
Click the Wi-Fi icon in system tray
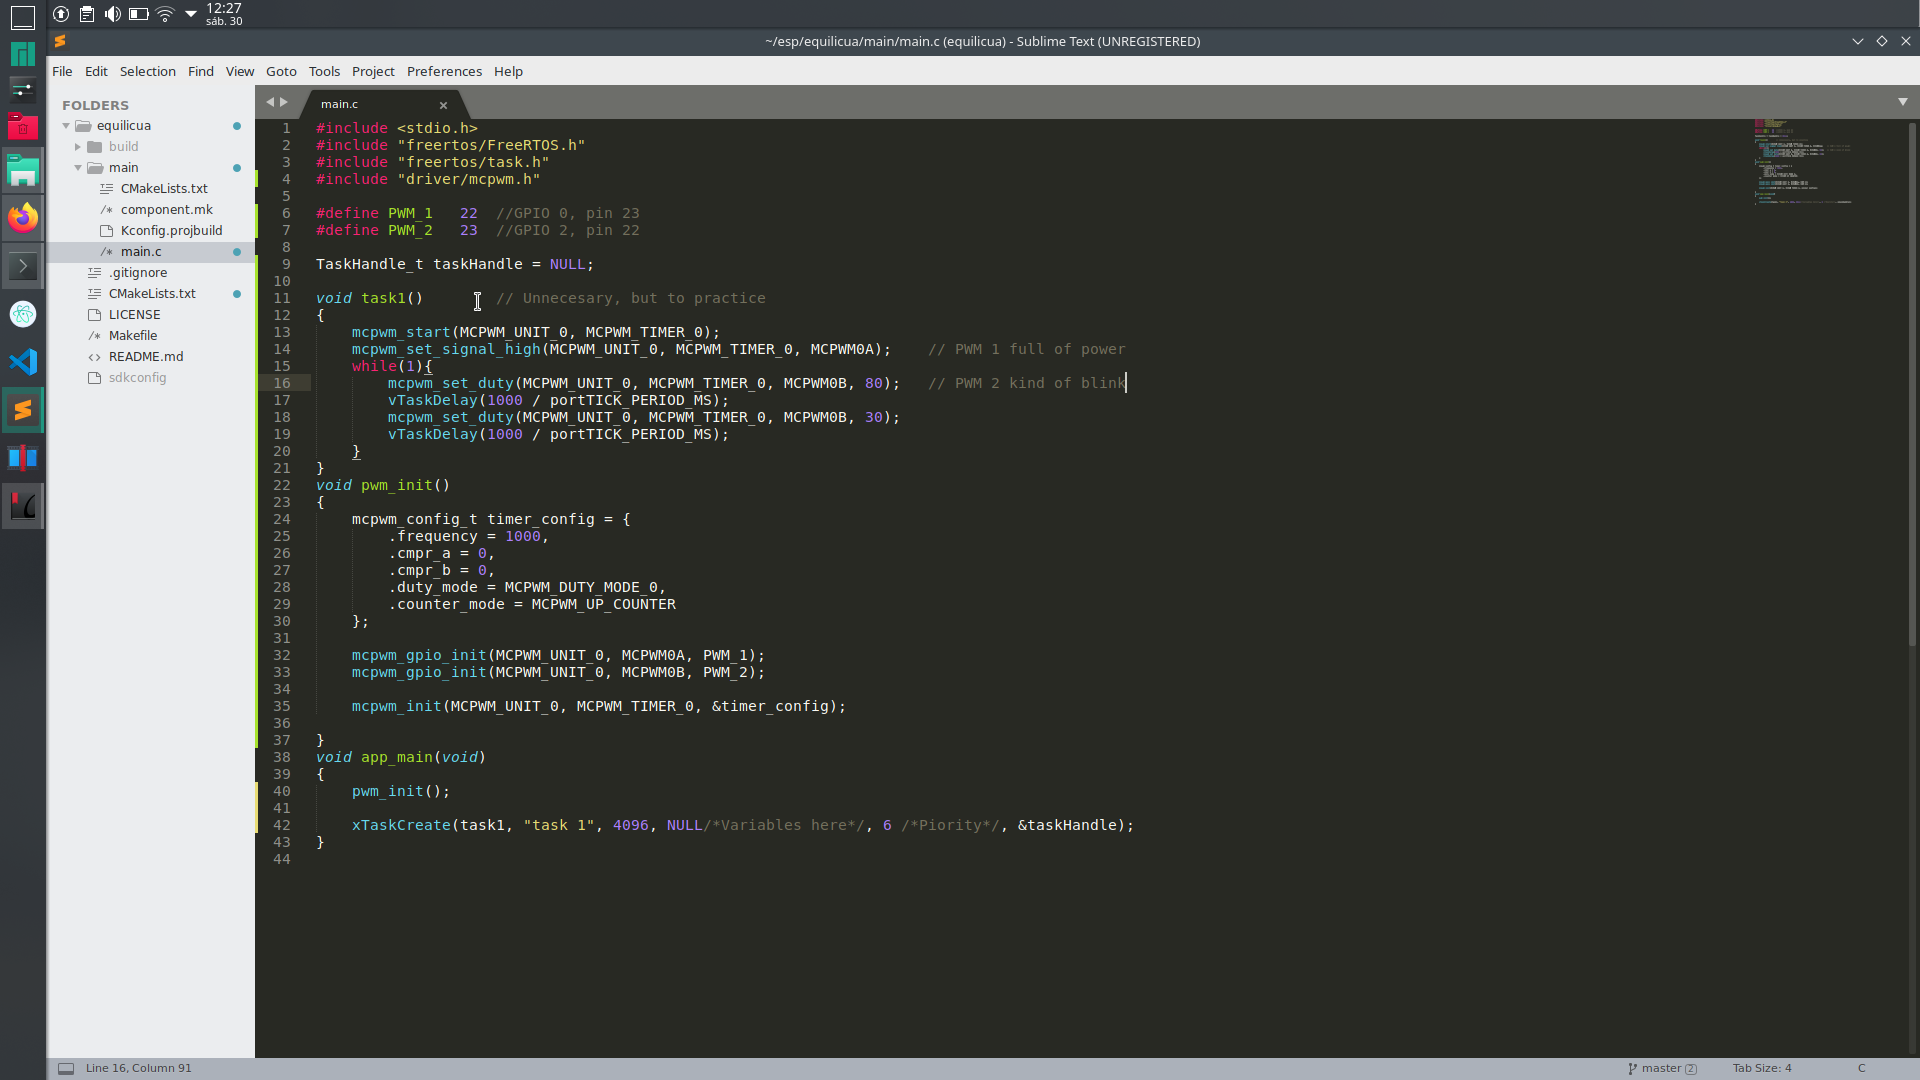[x=165, y=14]
